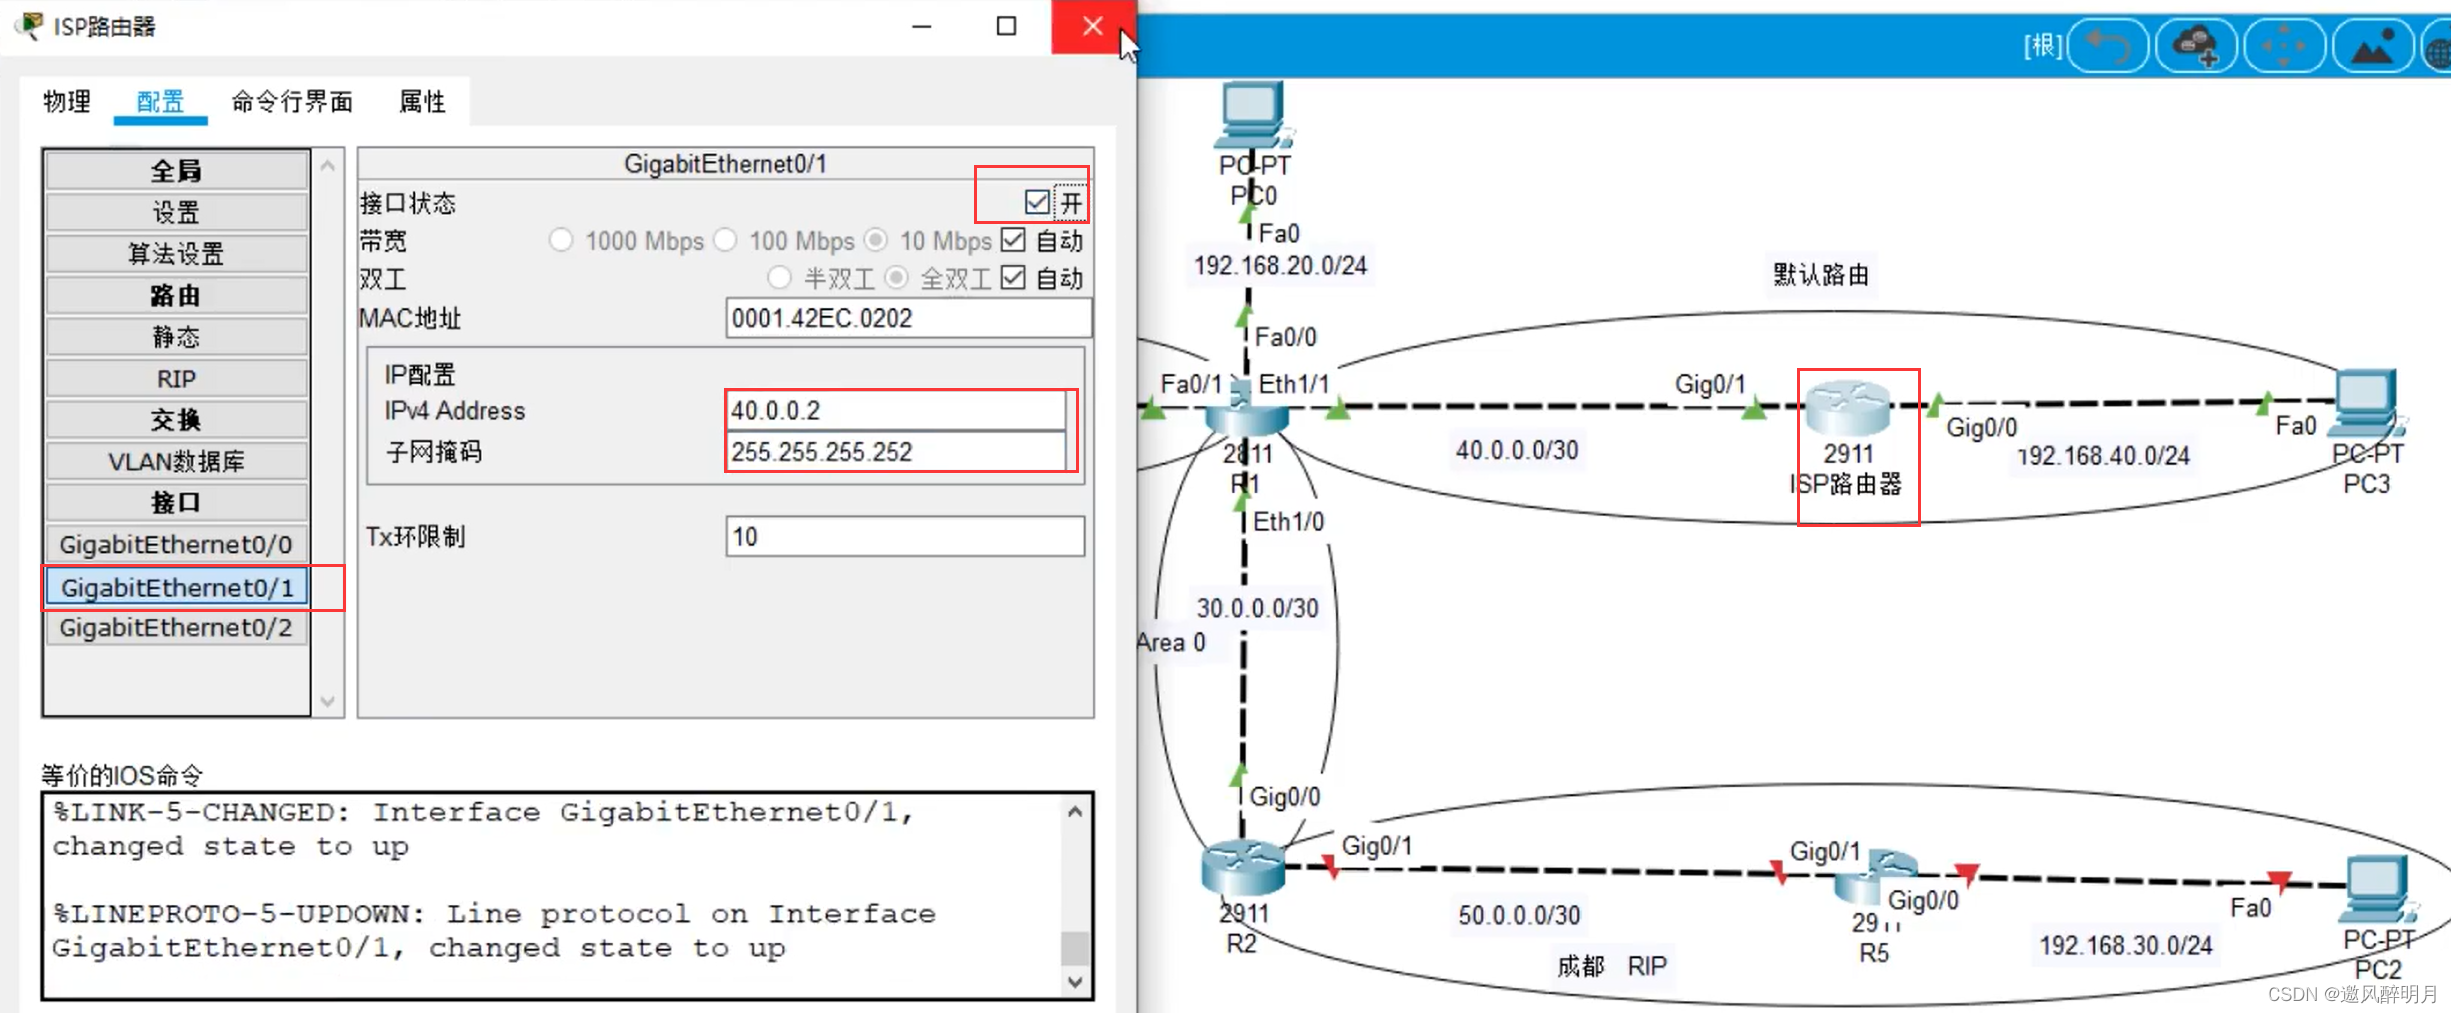Click the [根] root label in toolbar

click(x=2043, y=46)
